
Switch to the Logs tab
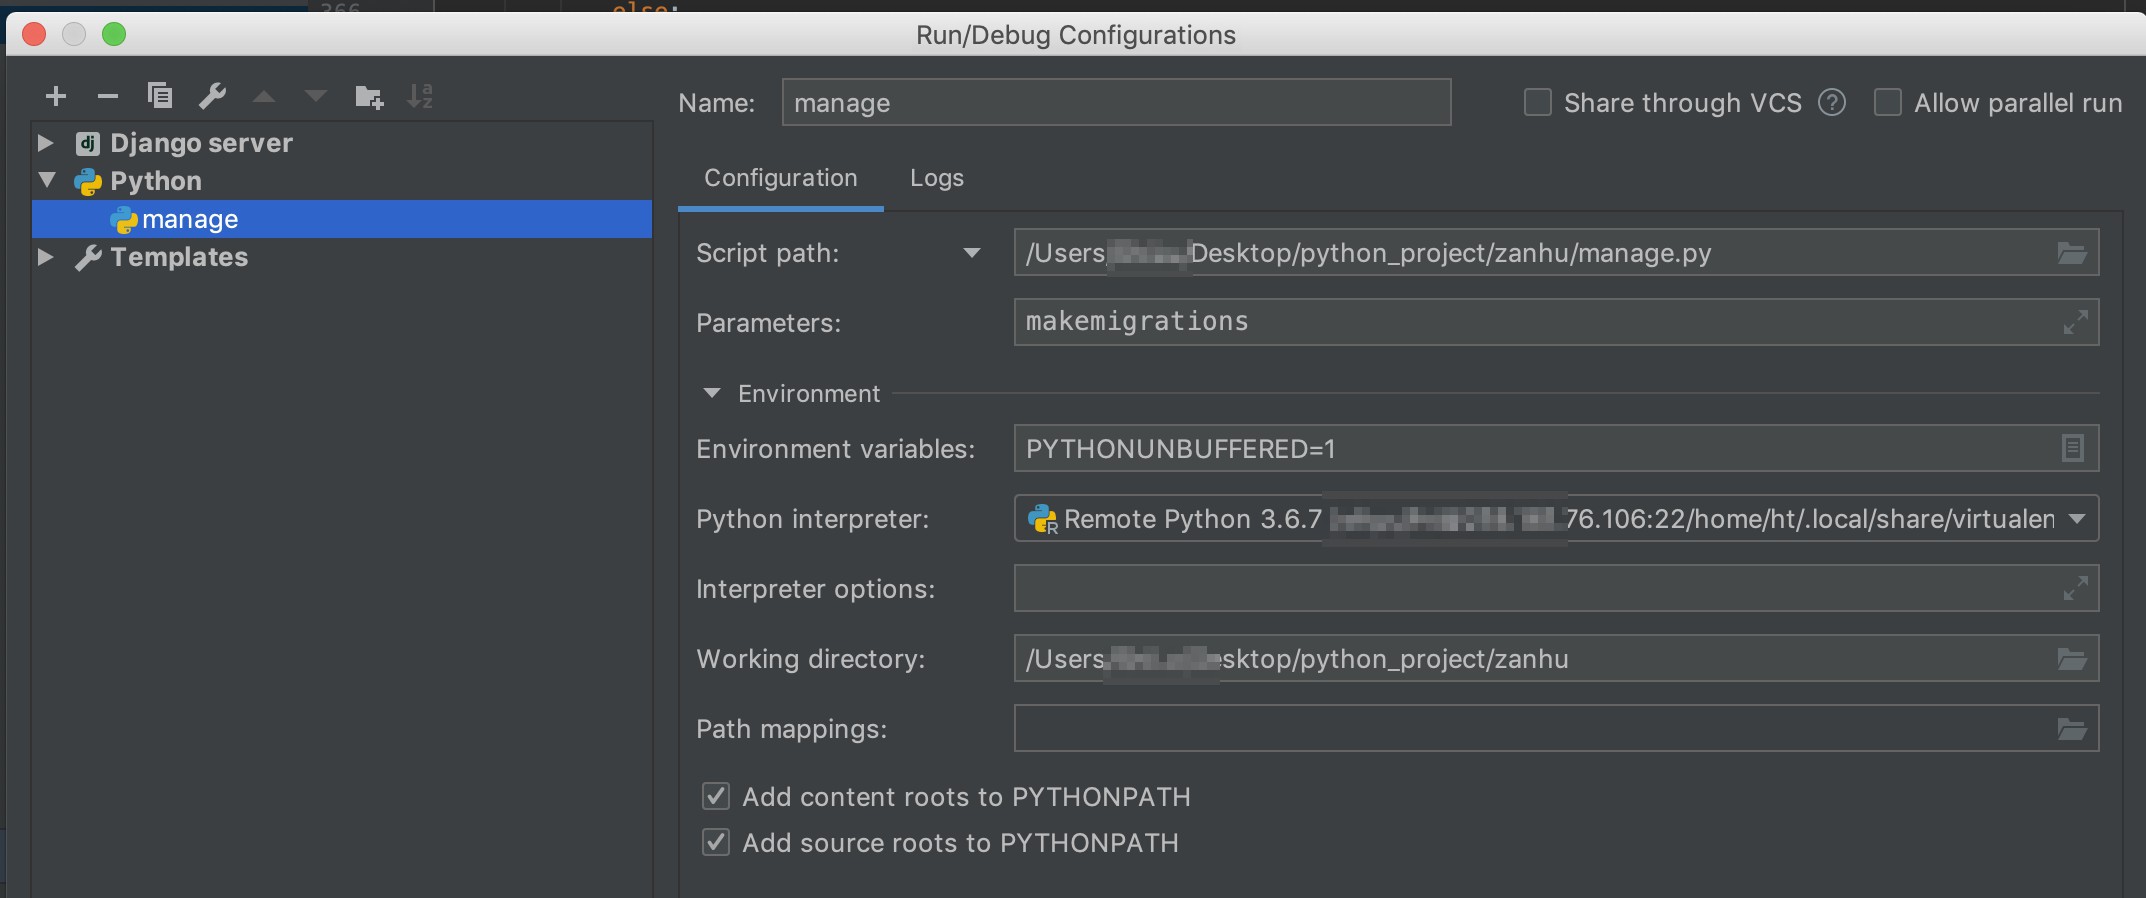(x=937, y=178)
